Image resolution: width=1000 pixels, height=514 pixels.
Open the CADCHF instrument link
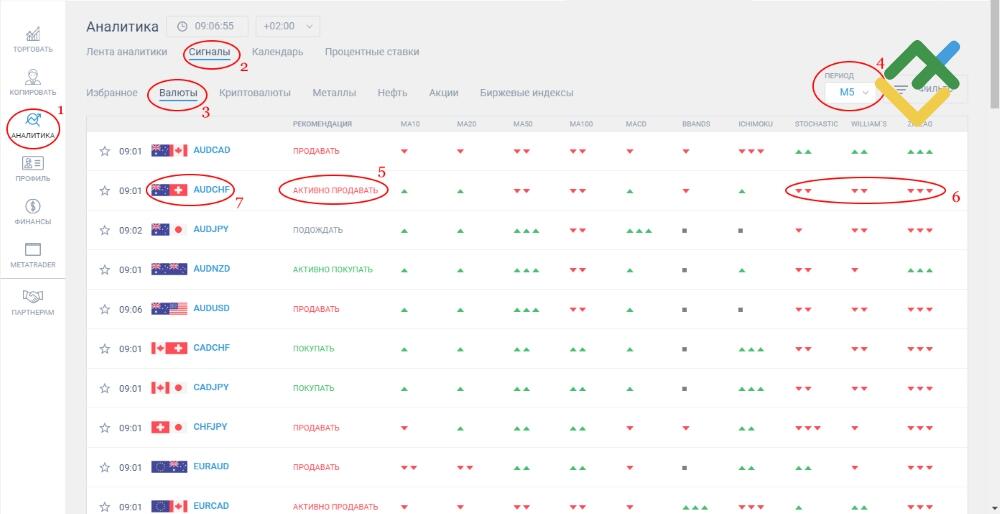click(x=212, y=348)
